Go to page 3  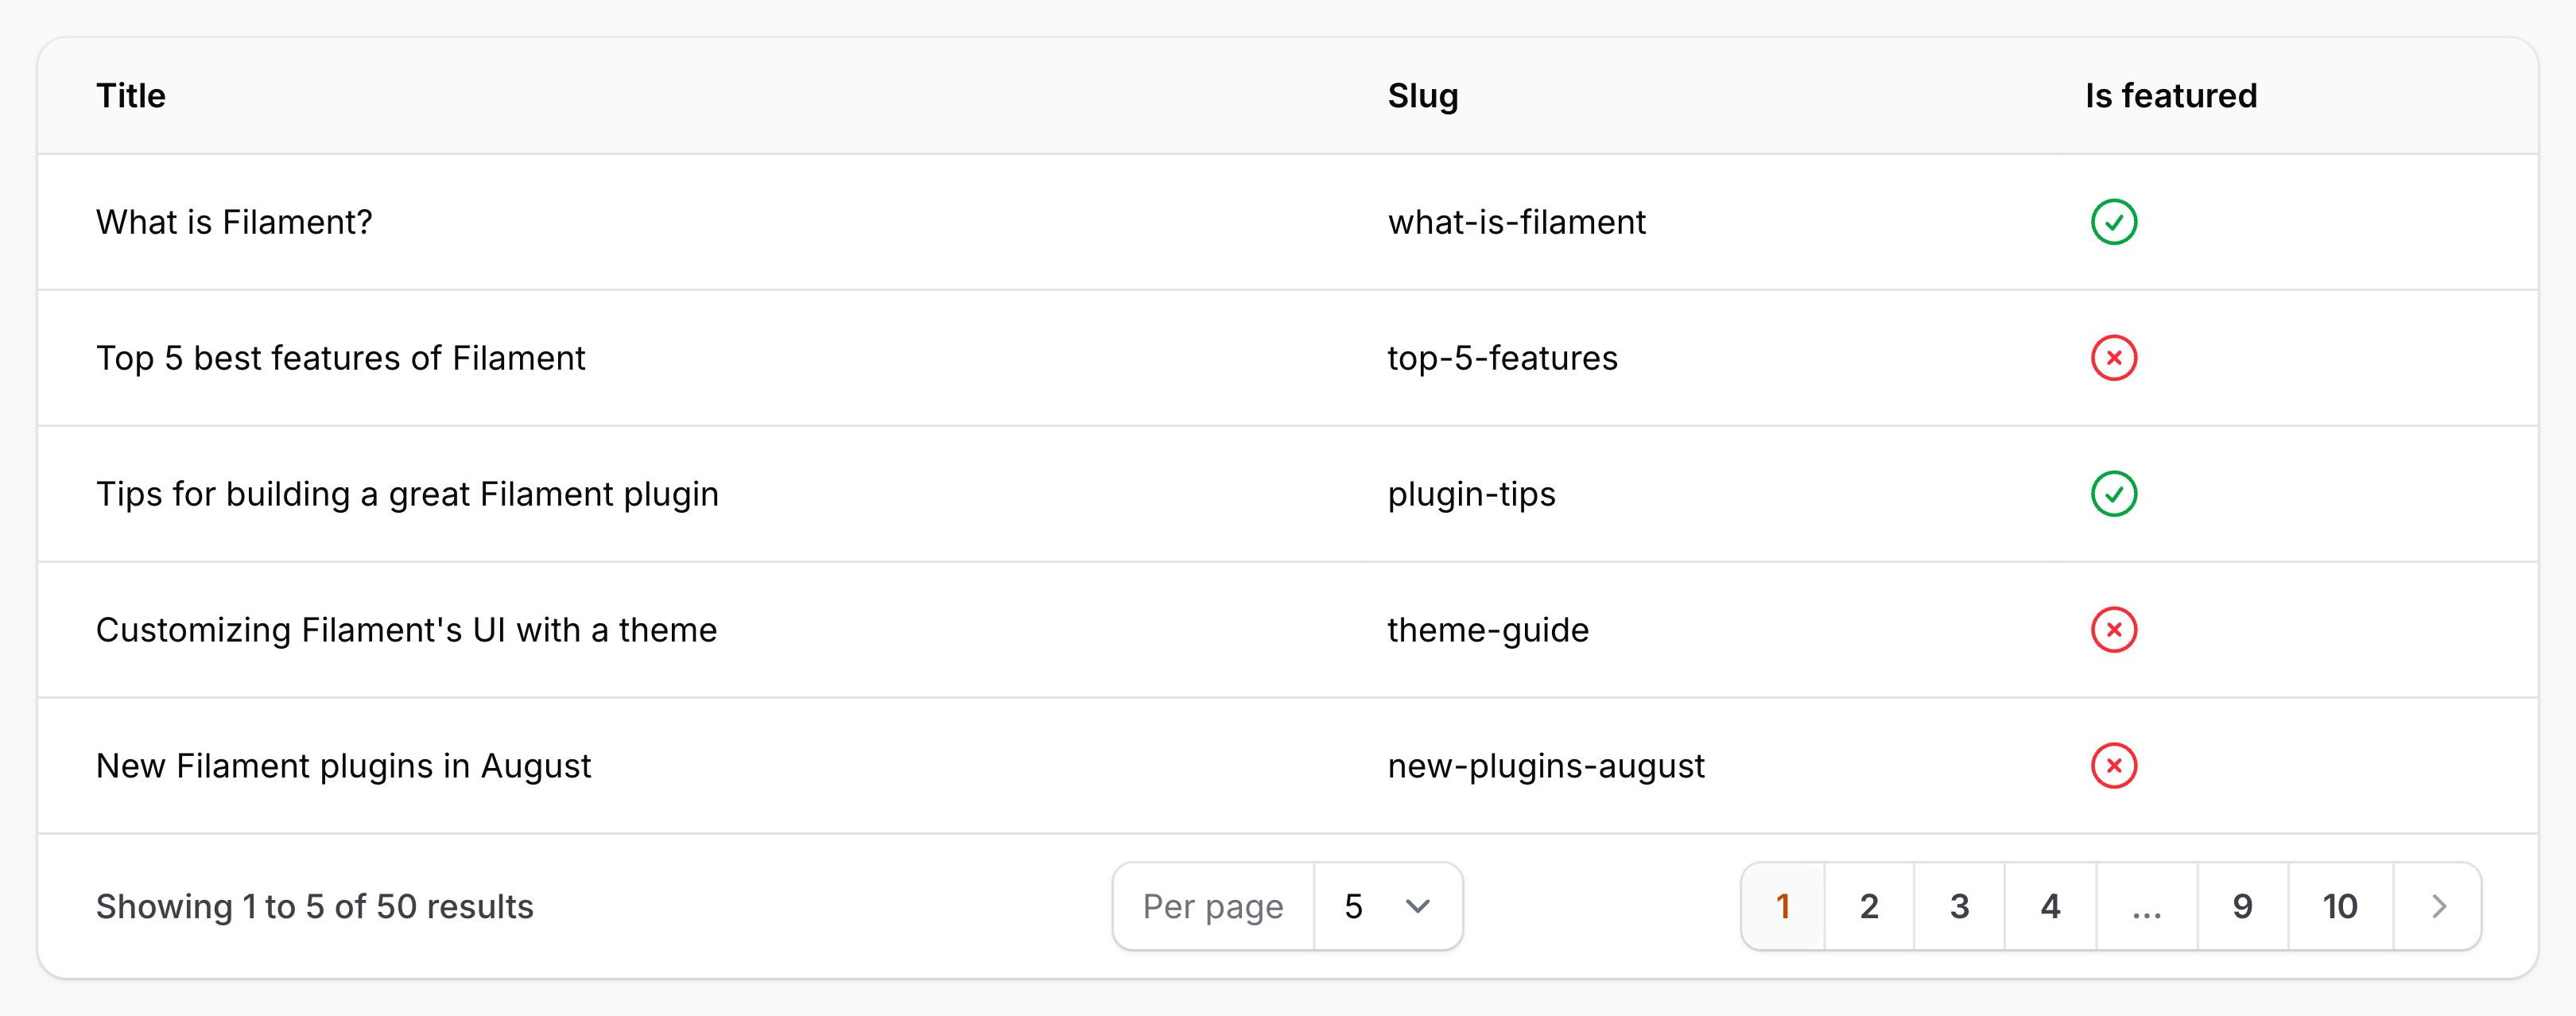coord(1959,906)
